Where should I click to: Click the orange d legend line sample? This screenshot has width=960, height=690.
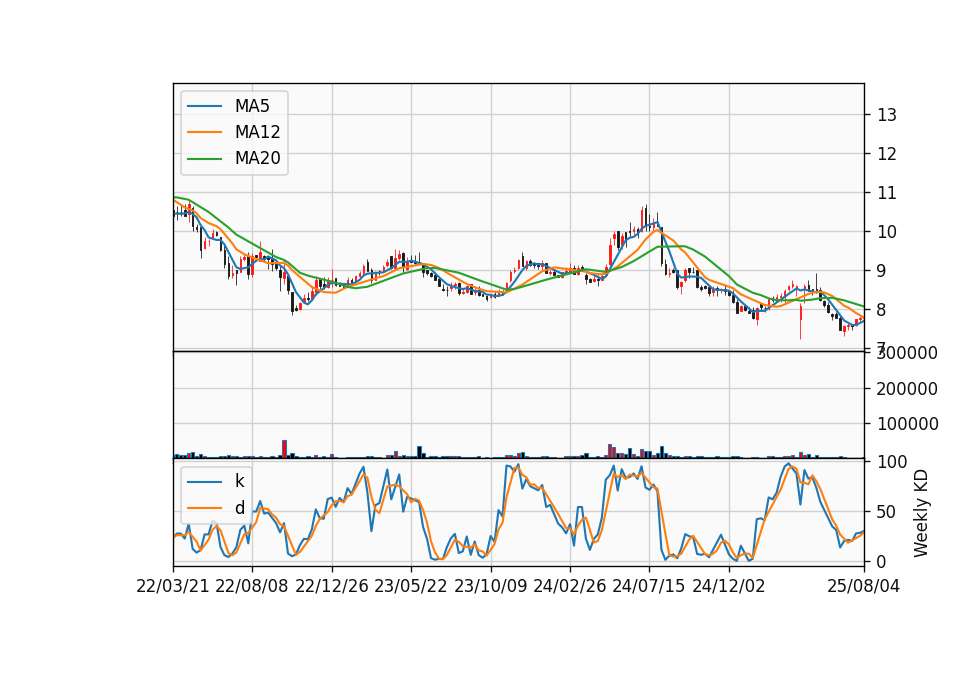tap(204, 508)
